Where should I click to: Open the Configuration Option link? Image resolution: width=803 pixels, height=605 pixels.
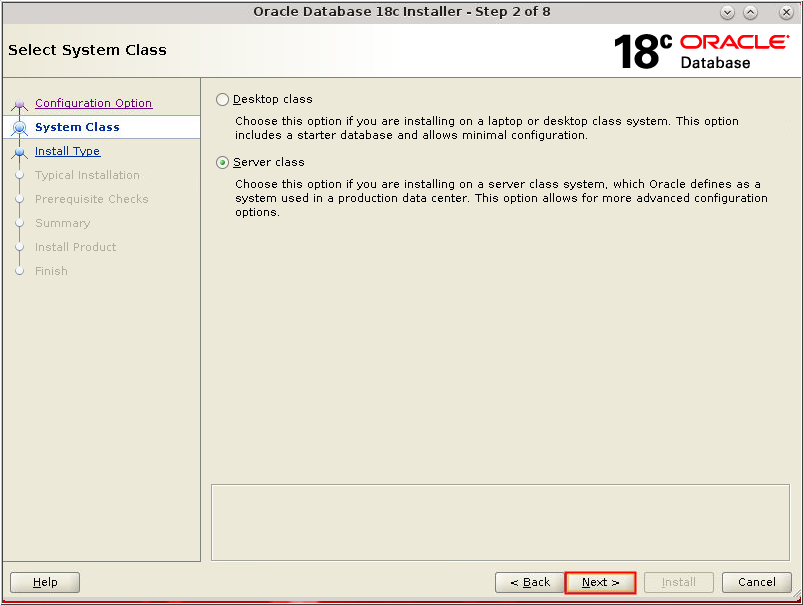click(93, 103)
